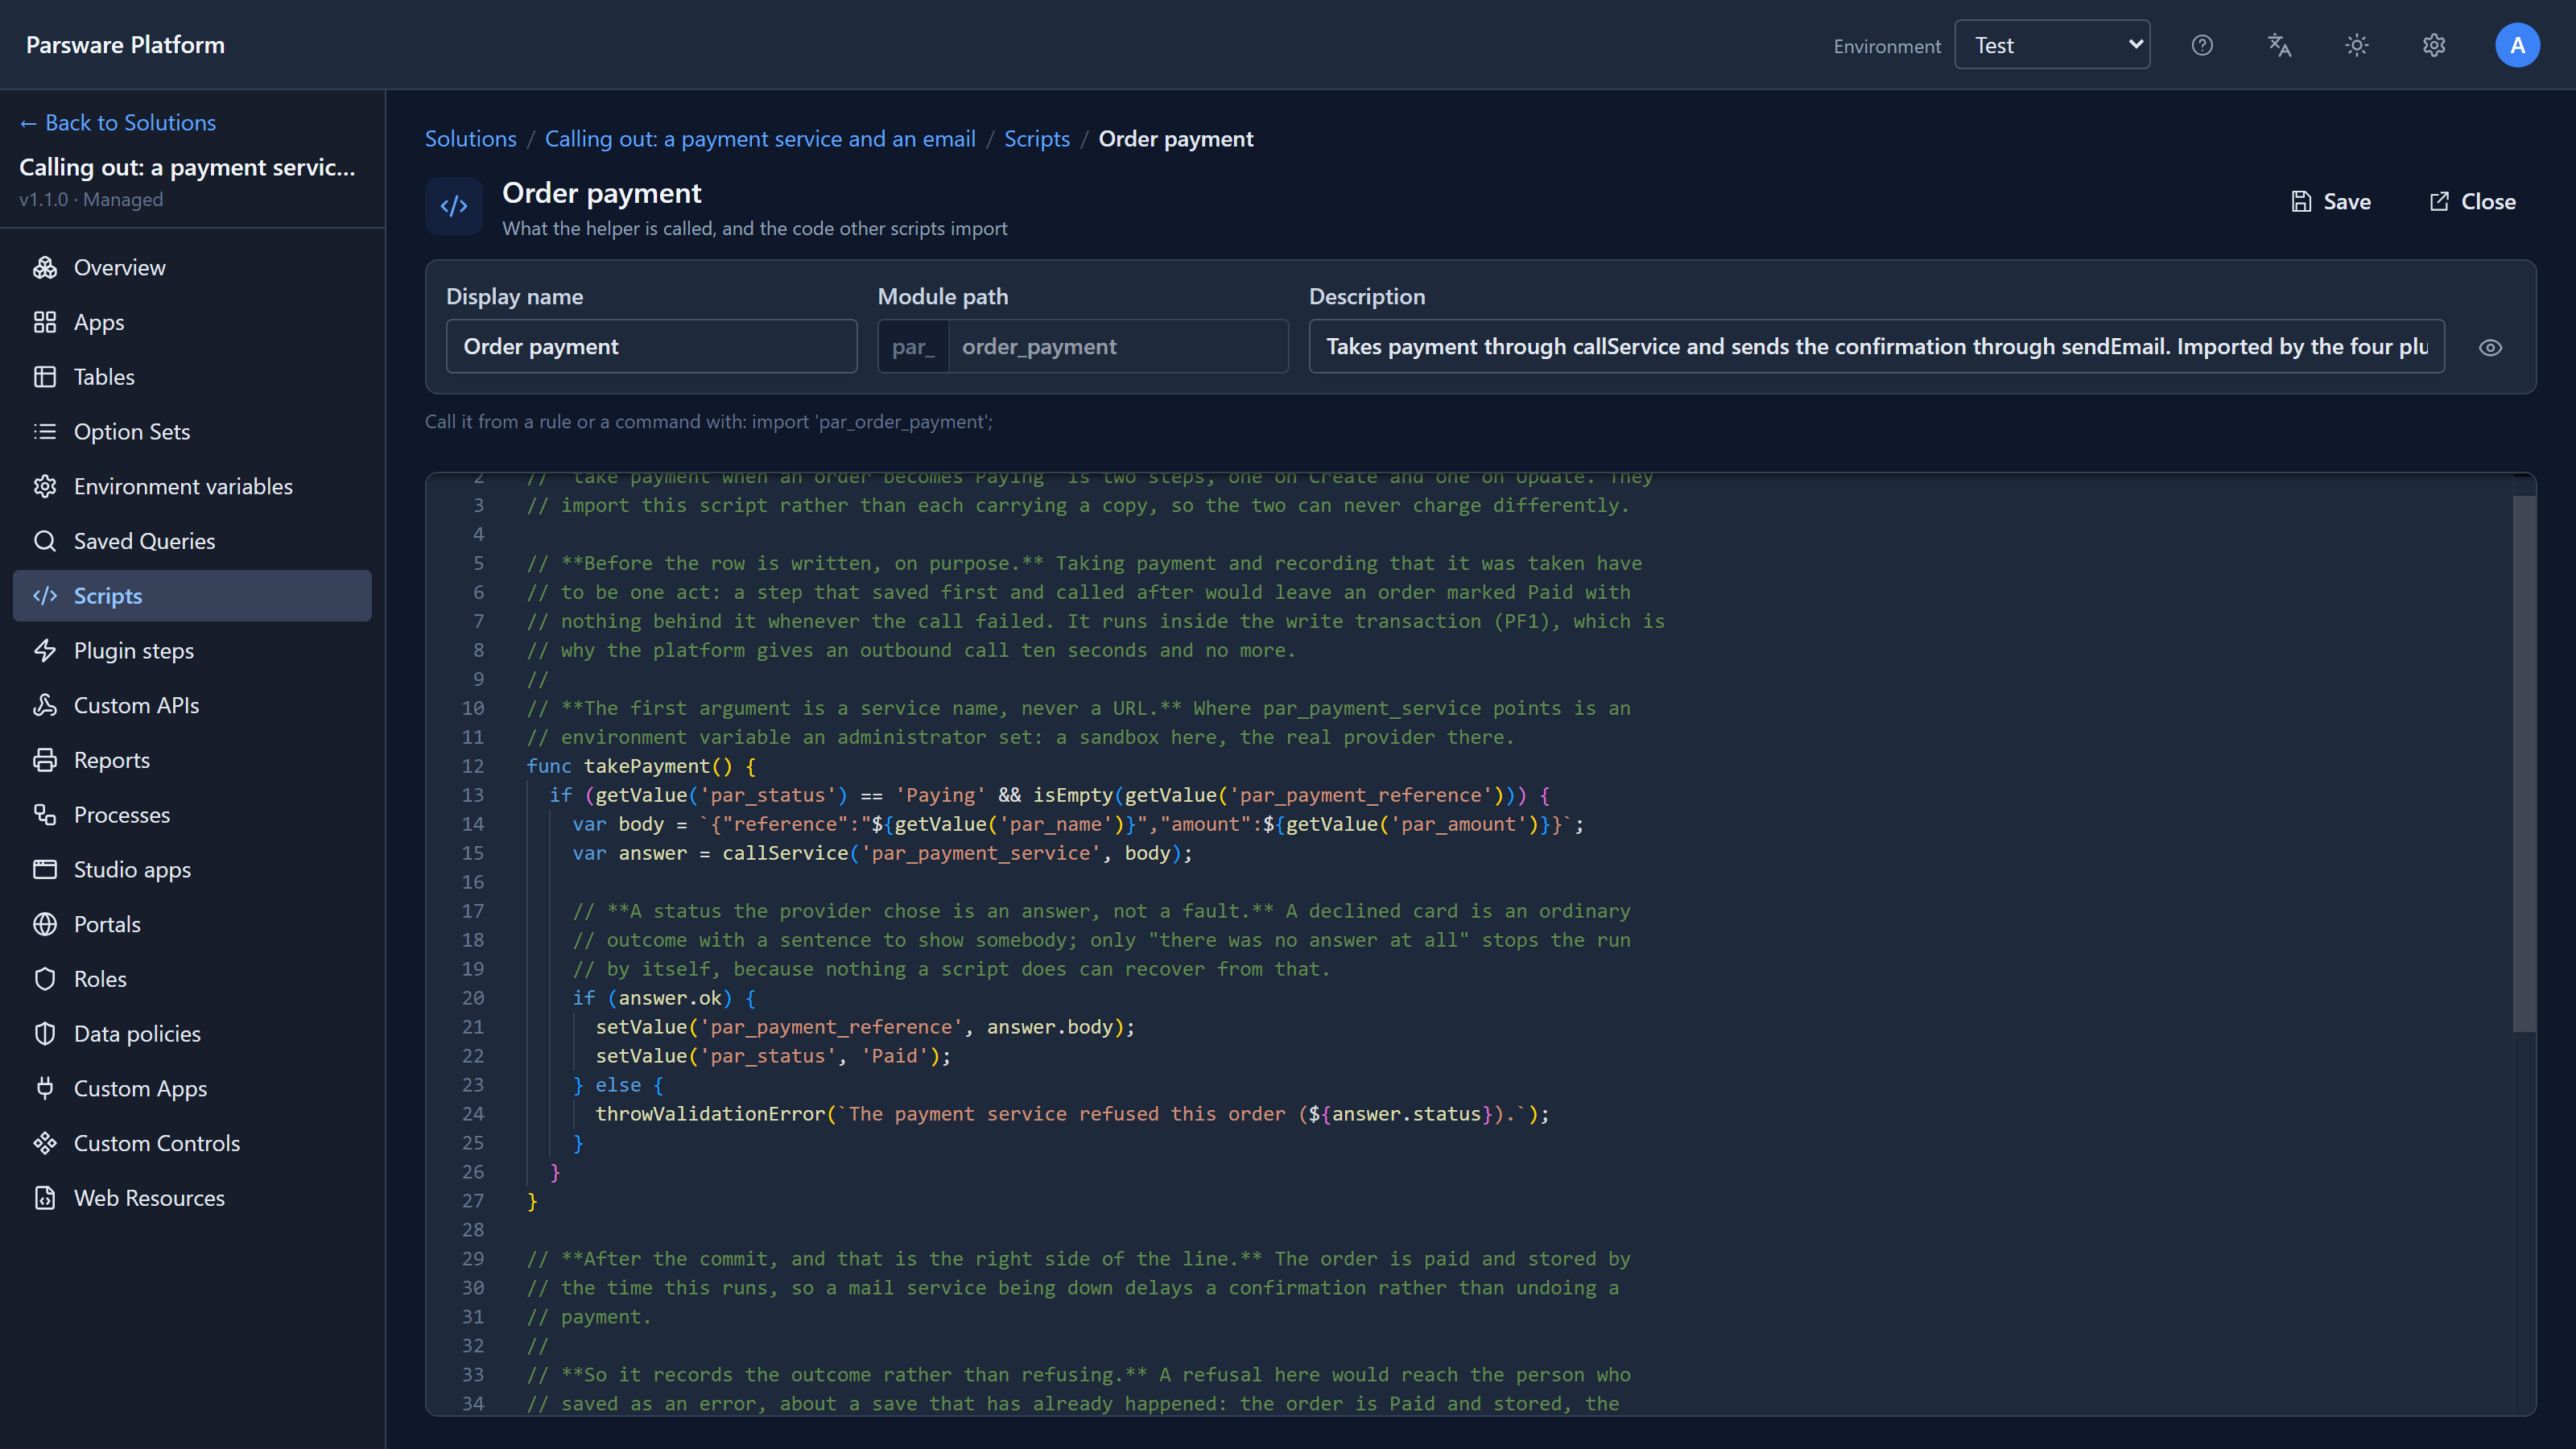This screenshot has width=2576, height=1449.
Task: Click the script code icon beside title
Action: pos(454,206)
